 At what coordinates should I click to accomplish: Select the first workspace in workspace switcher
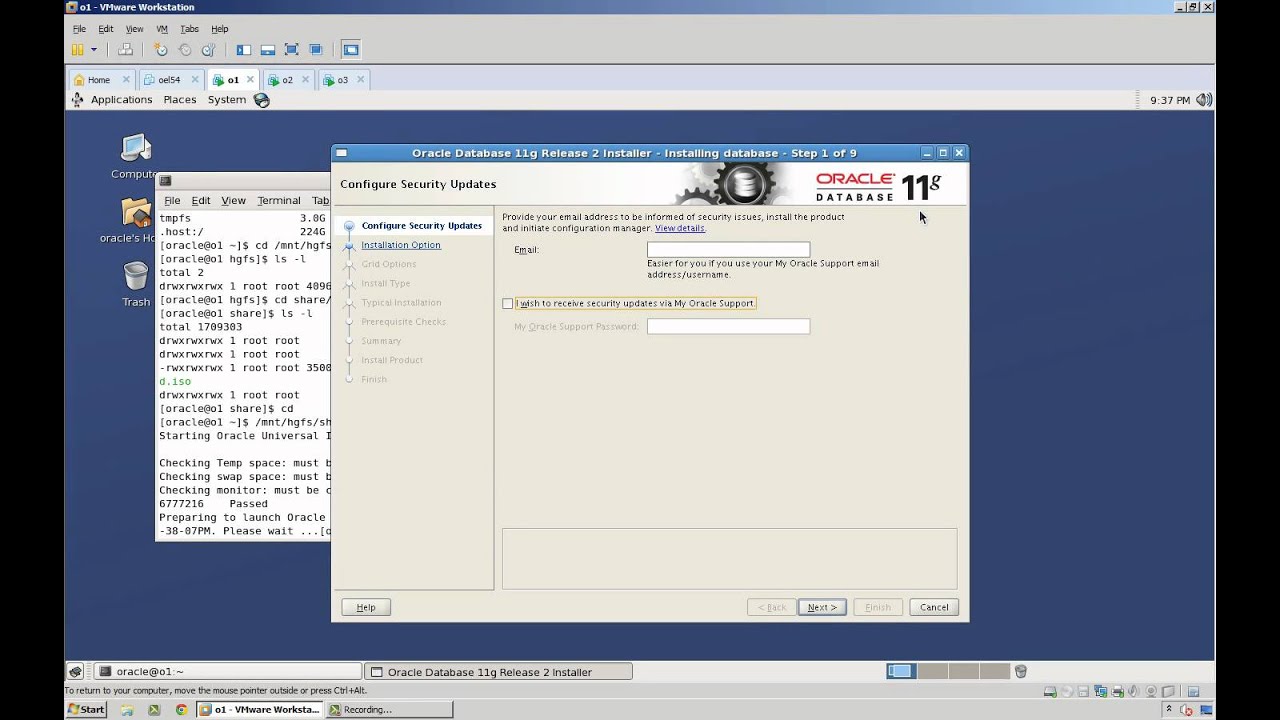(x=900, y=672)
